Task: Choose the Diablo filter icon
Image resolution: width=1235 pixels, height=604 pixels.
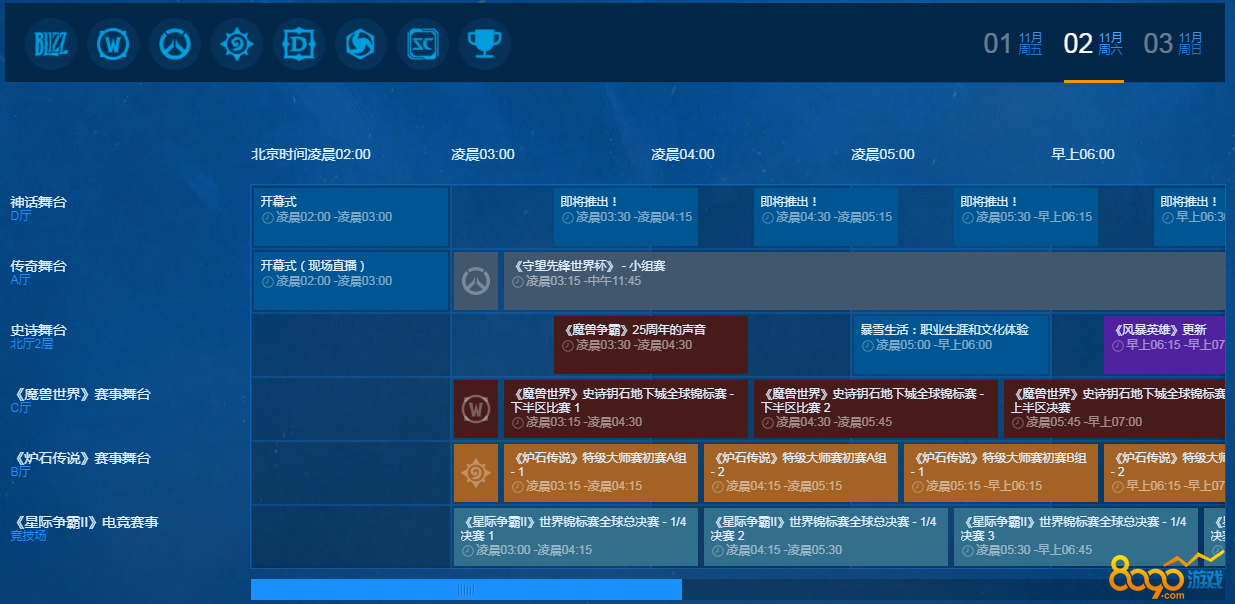Action: pyautogui.click(x=299, y=44)
